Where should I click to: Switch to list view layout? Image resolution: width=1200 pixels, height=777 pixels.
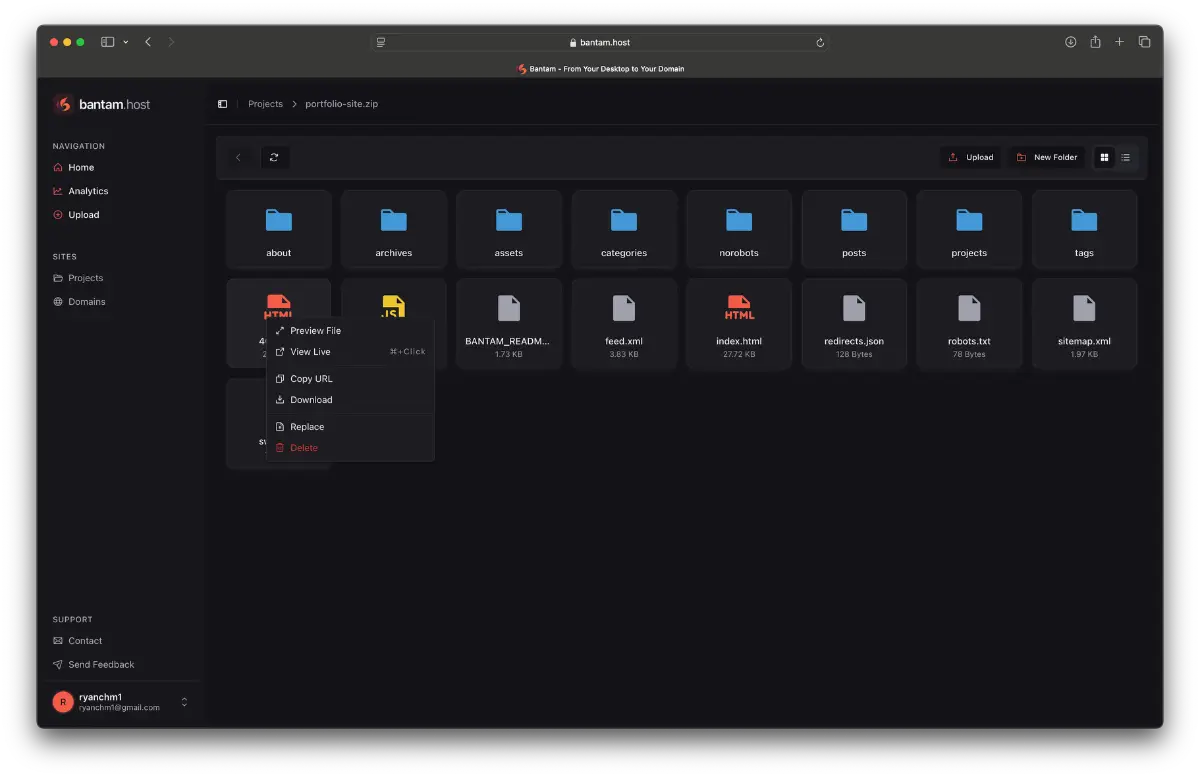[x=1126, y=157]
